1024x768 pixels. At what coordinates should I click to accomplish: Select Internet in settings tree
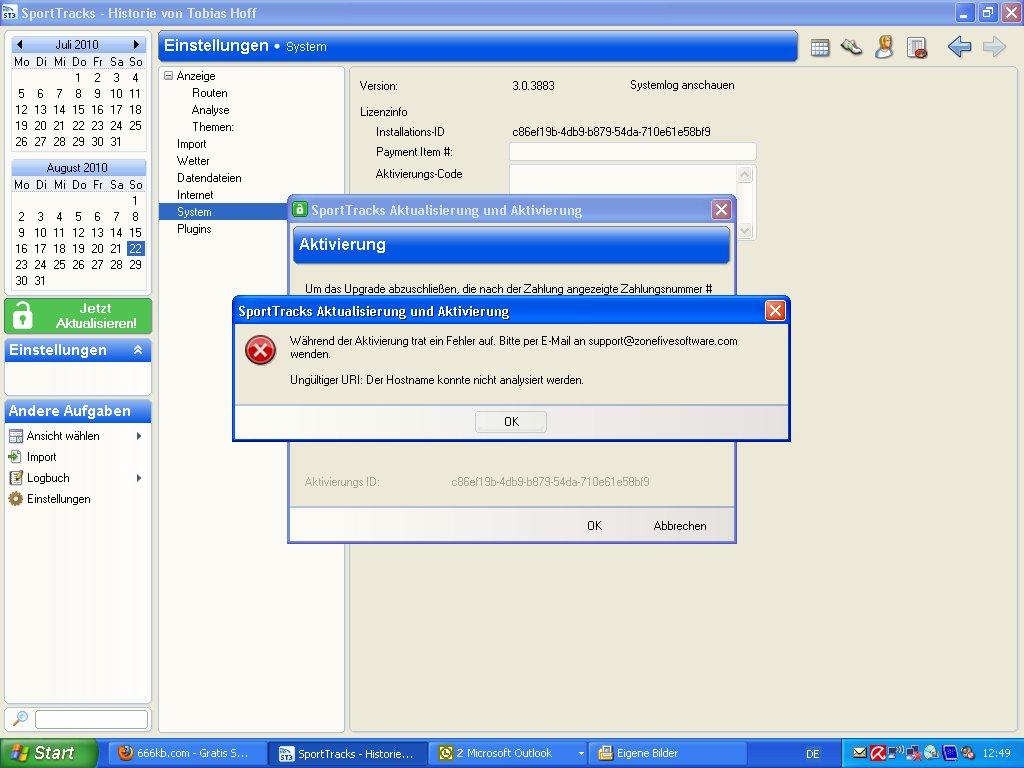pyautogui.click(x=195, y=195)
